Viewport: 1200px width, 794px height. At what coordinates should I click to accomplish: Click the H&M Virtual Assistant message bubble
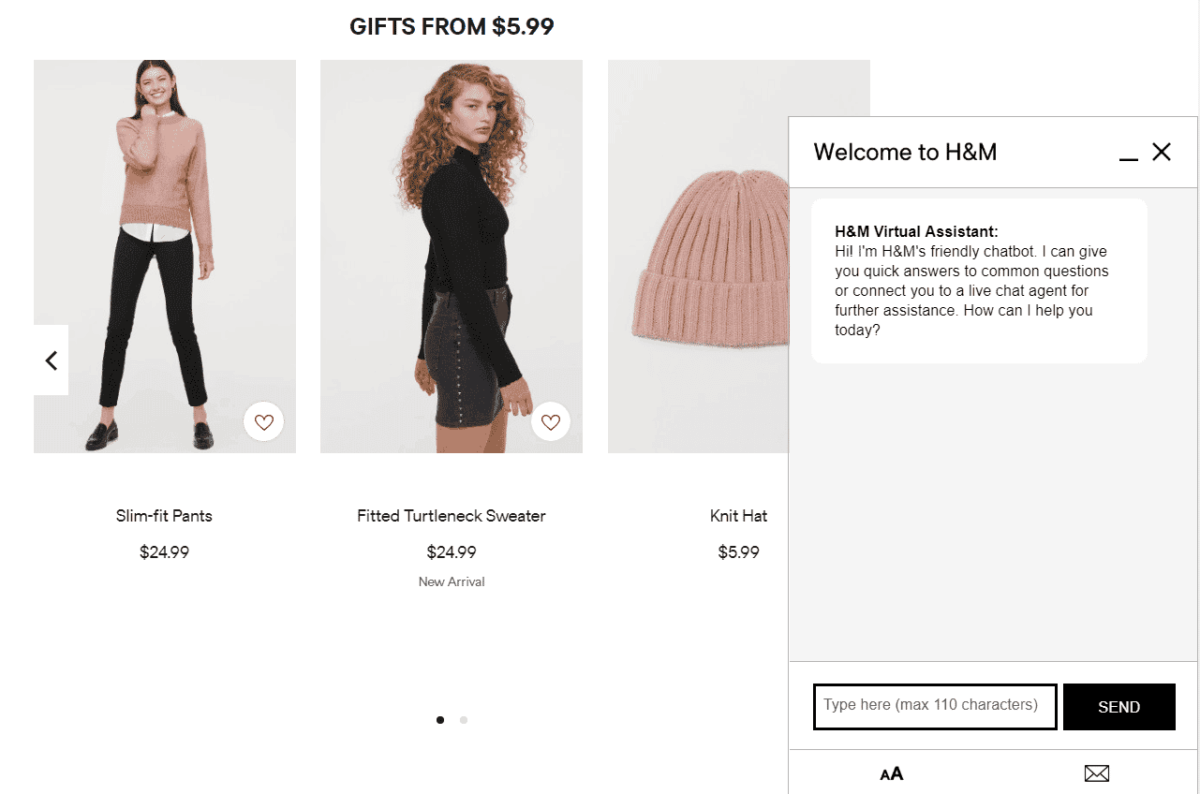[978, 281]
